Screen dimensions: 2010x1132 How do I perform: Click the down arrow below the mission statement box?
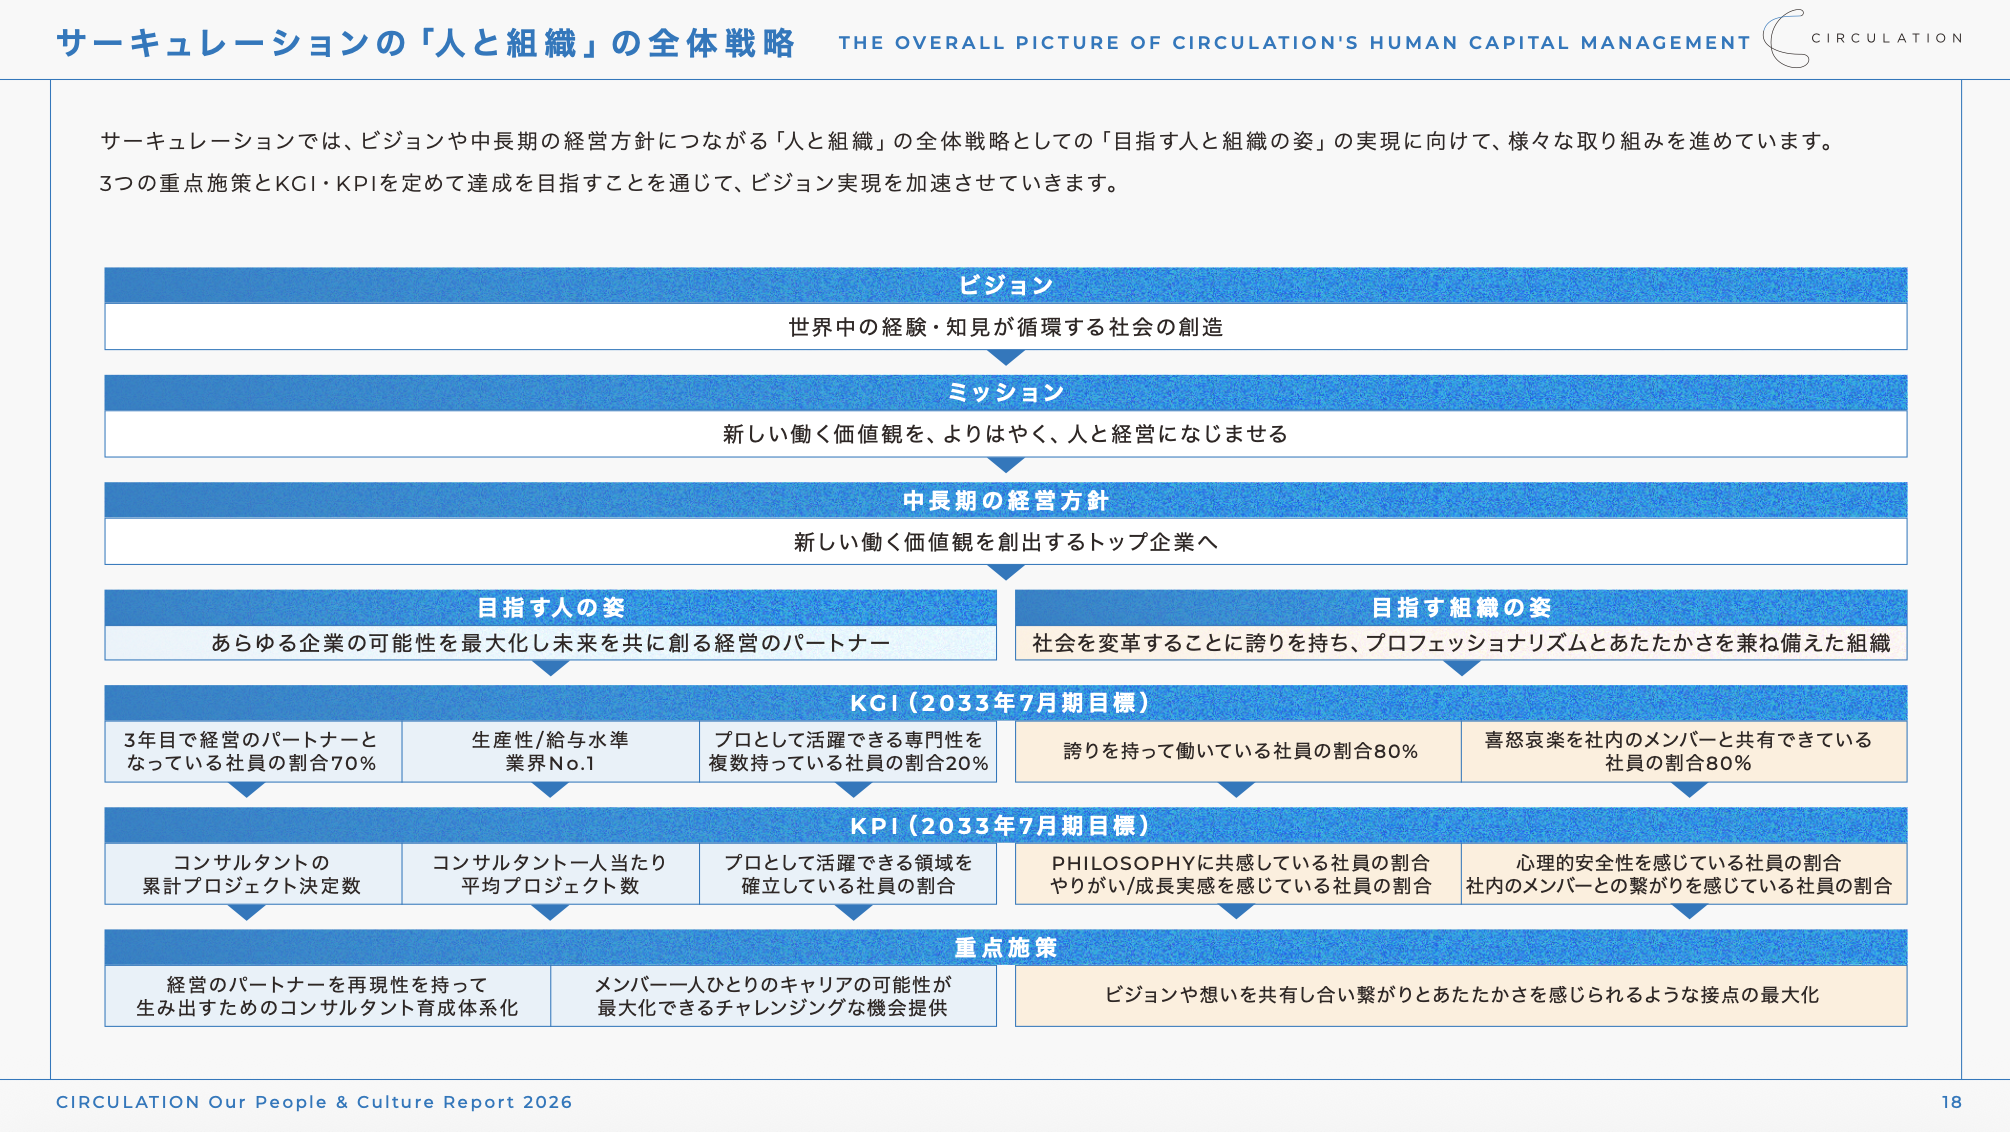pos(1005,465)
